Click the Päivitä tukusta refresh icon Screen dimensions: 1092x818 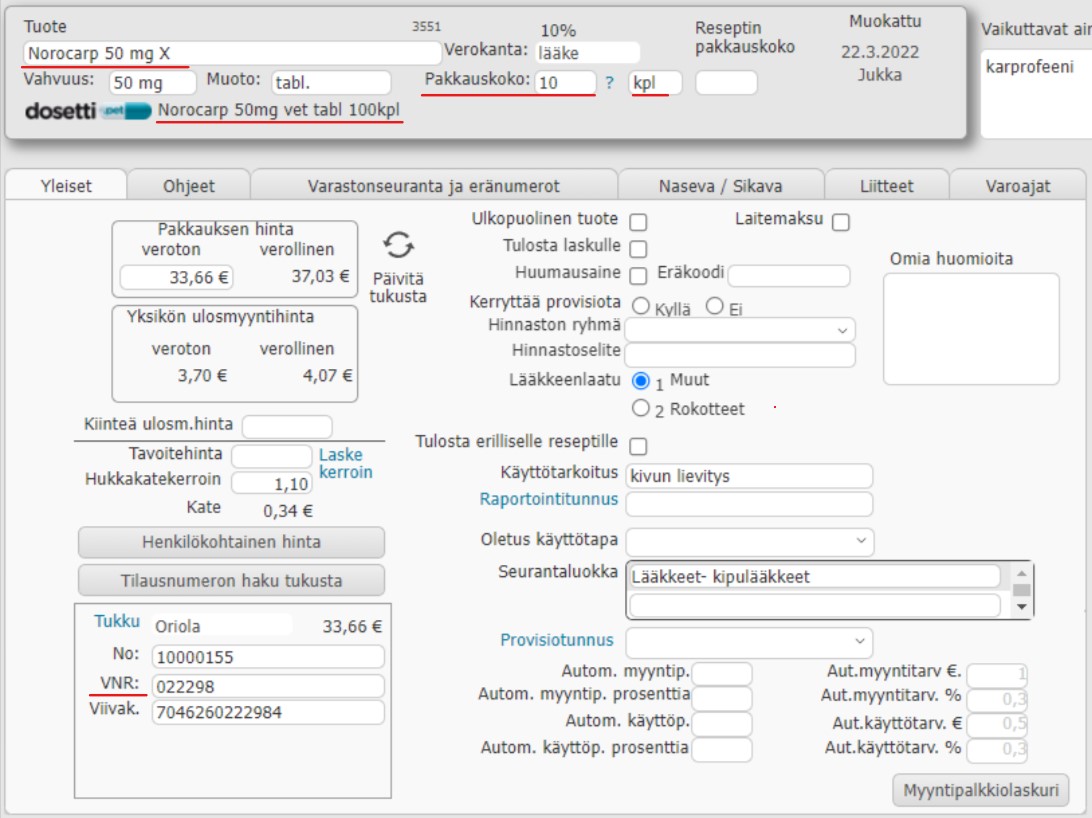[x=398, y=245]
